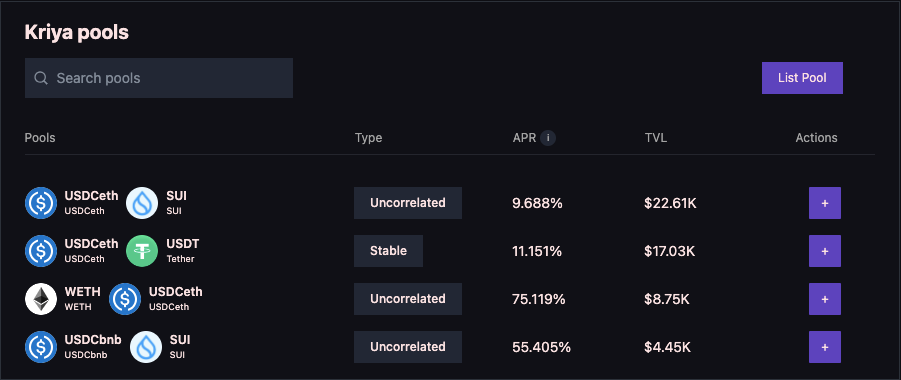Click the Stable type badge

[388, 251]
